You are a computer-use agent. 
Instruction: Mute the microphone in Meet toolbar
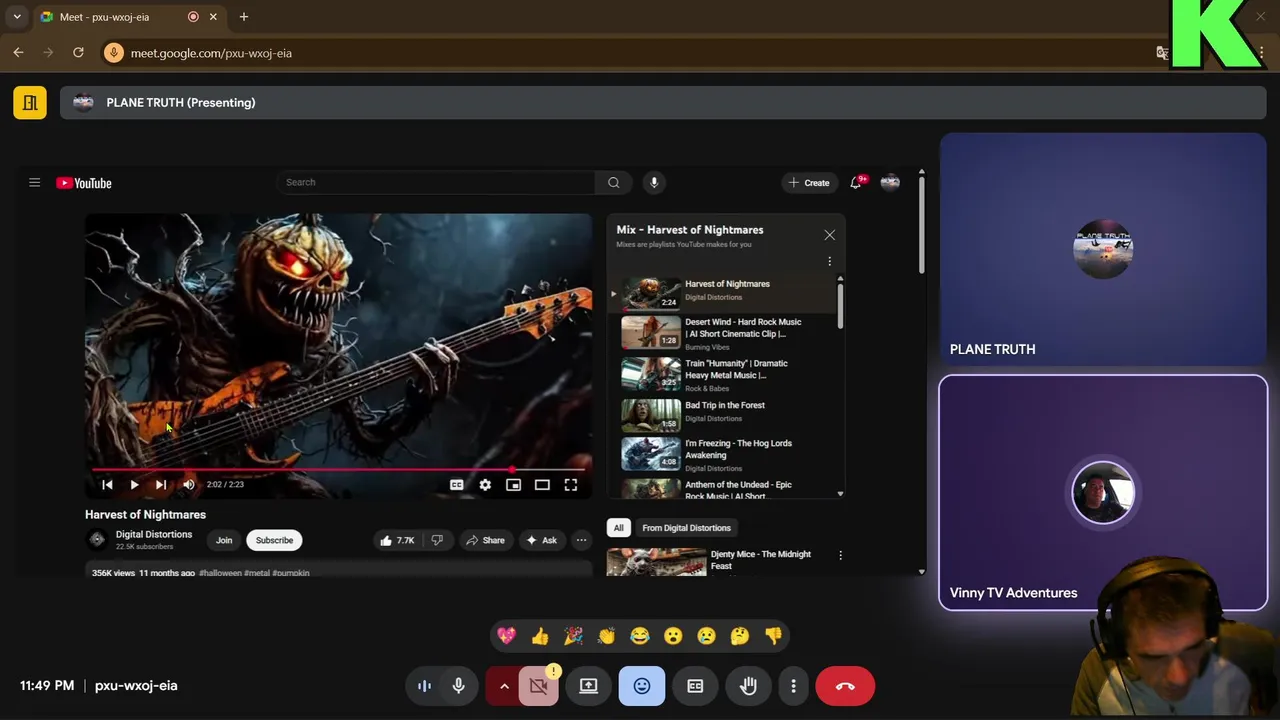click(x=458, y=686)
